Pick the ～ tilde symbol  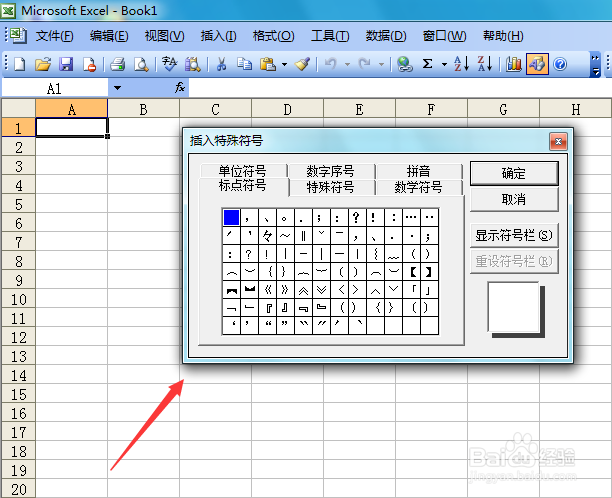click(285, 236)
